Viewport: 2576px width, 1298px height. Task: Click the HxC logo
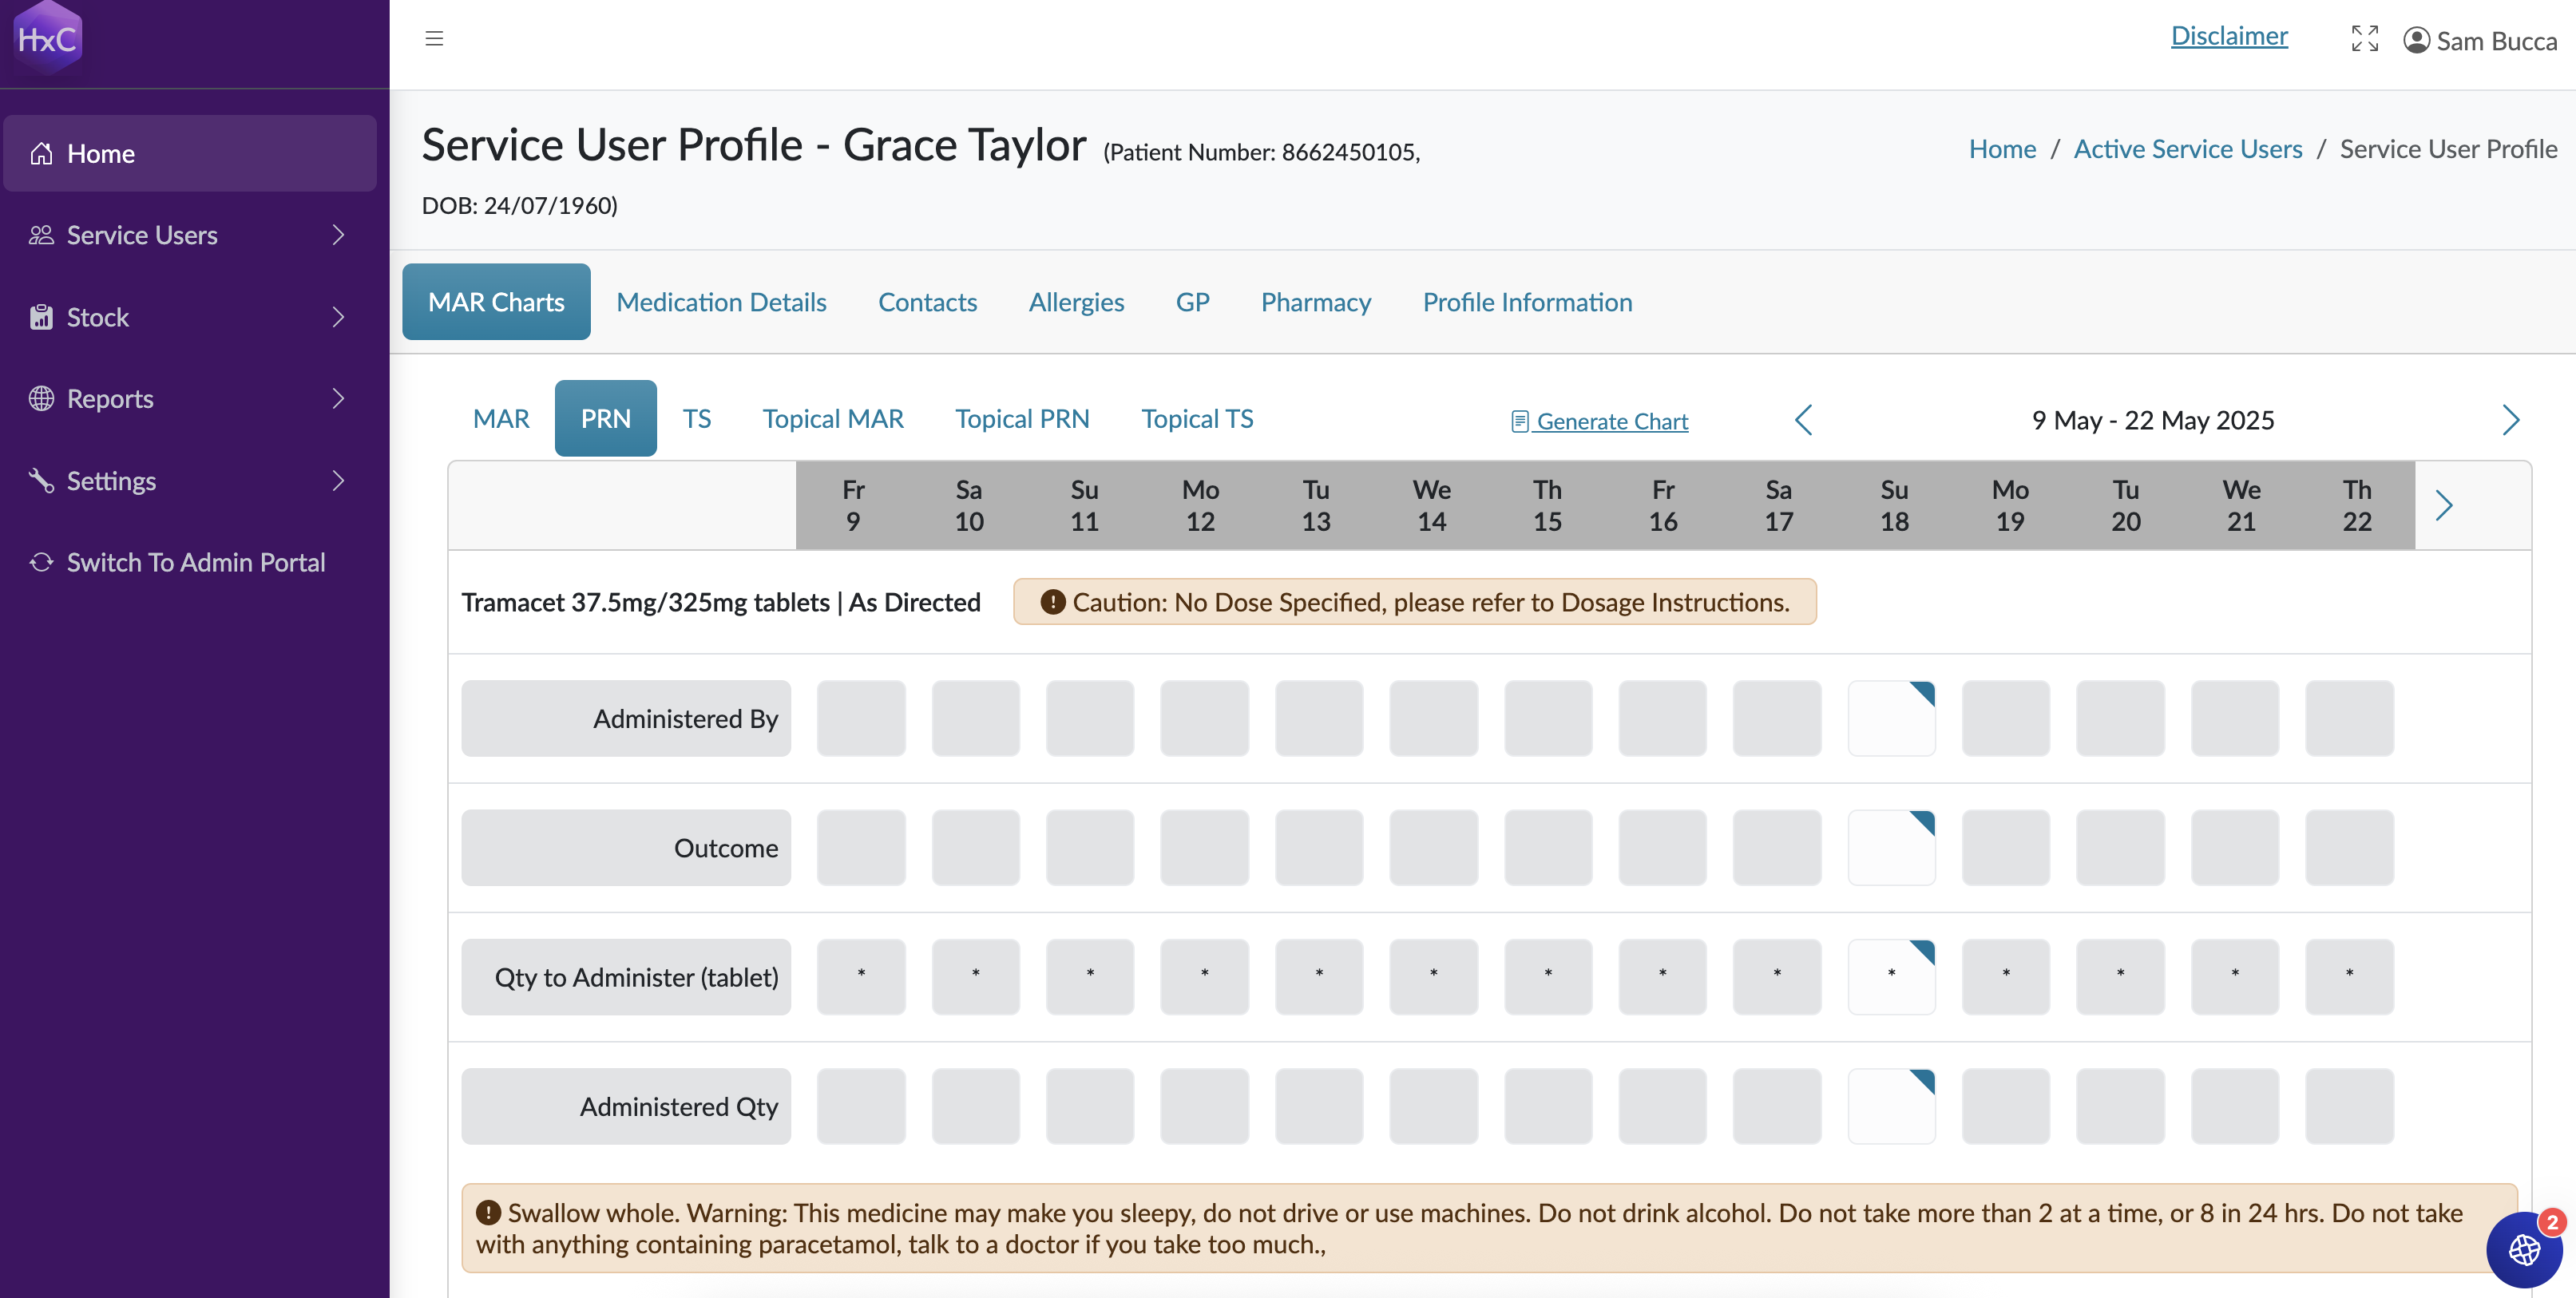47,39
